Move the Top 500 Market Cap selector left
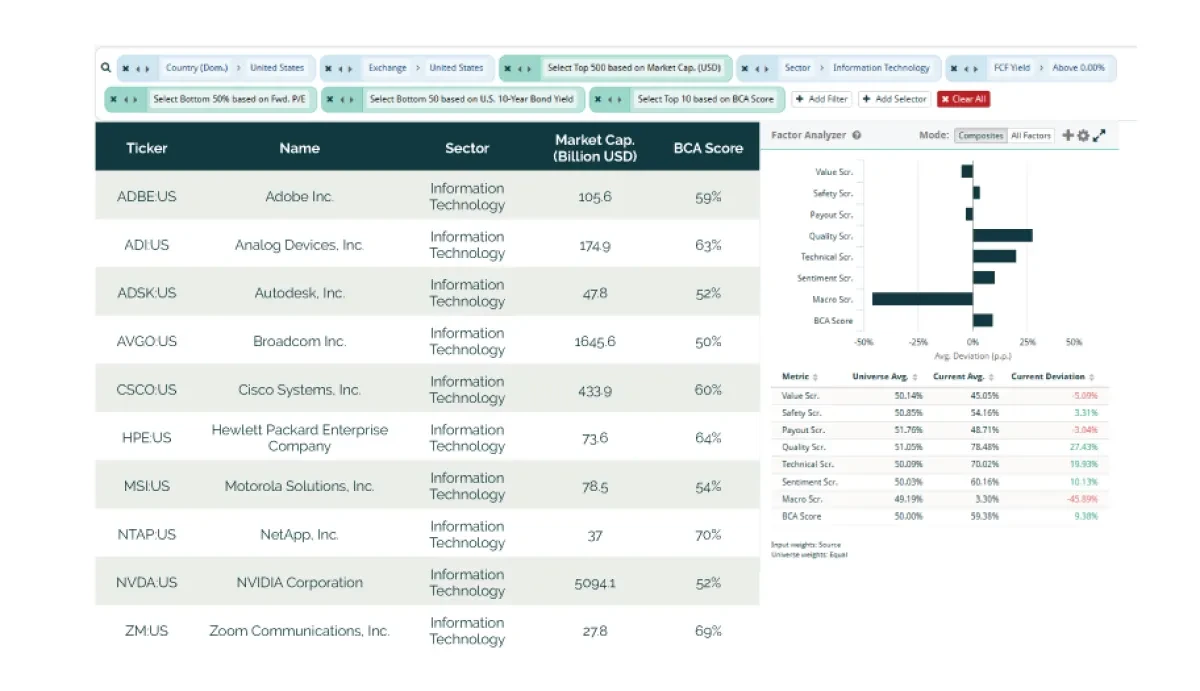This screenshot has width=1200, height=691. (x=520, y=68)
